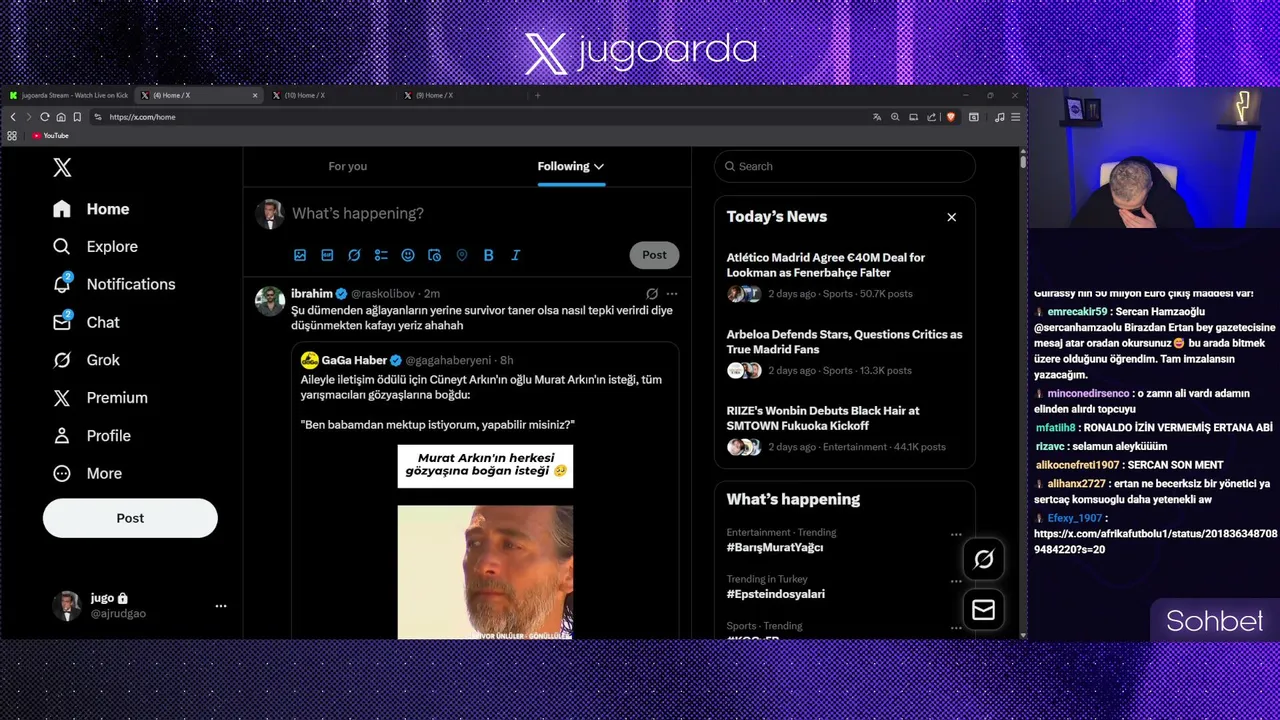Open the music note icon in browser toolbar
Screen dimensions: 1280x720
[999, 117]
